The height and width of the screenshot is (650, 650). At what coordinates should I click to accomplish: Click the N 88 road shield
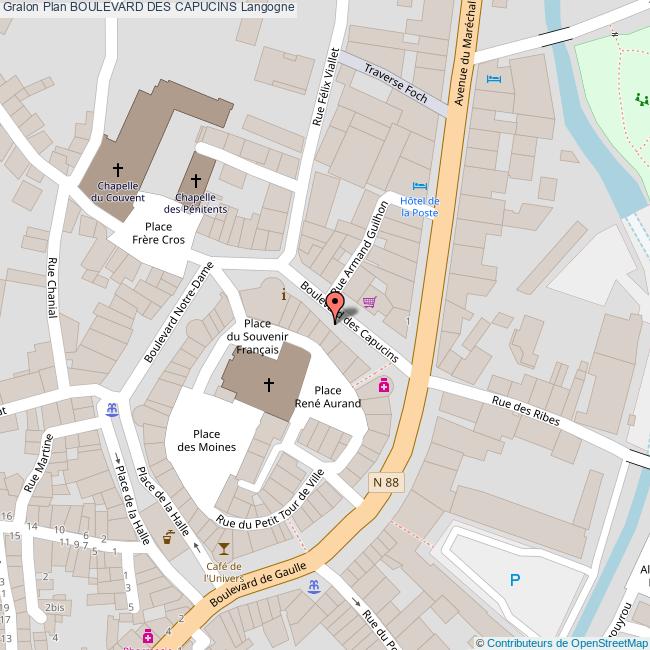point(386,482)
